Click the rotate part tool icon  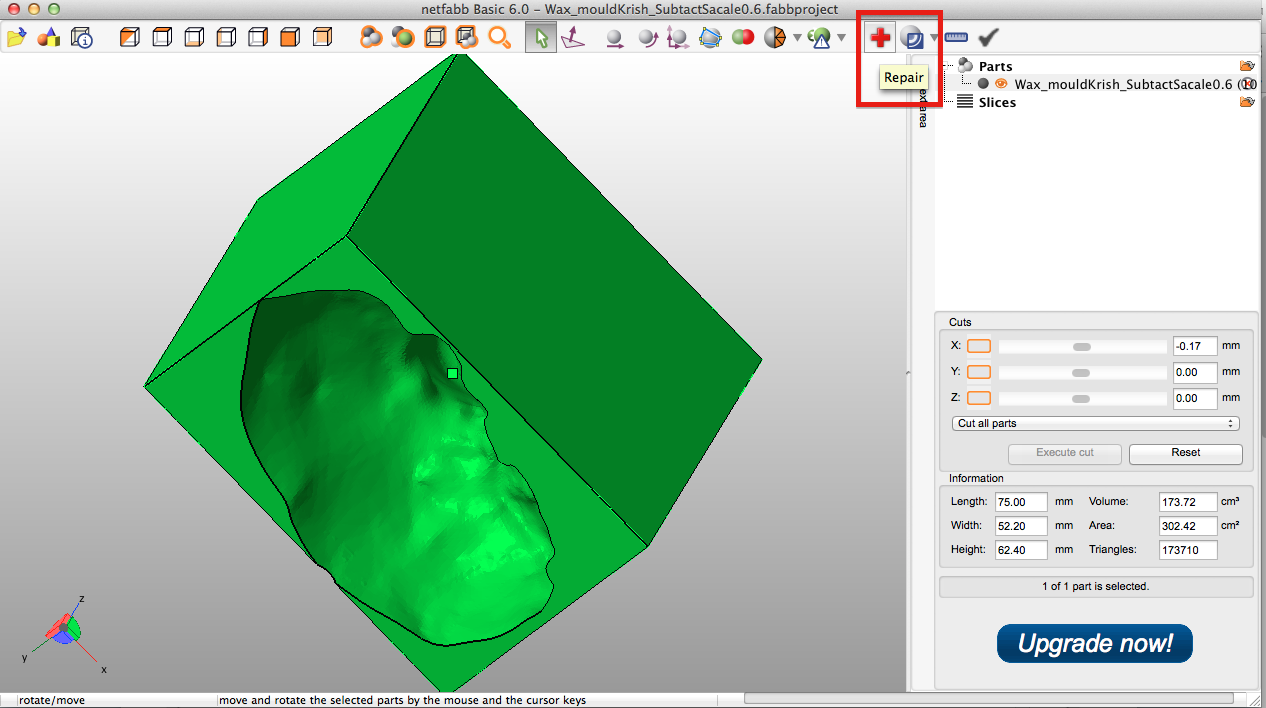coord(647,36)
